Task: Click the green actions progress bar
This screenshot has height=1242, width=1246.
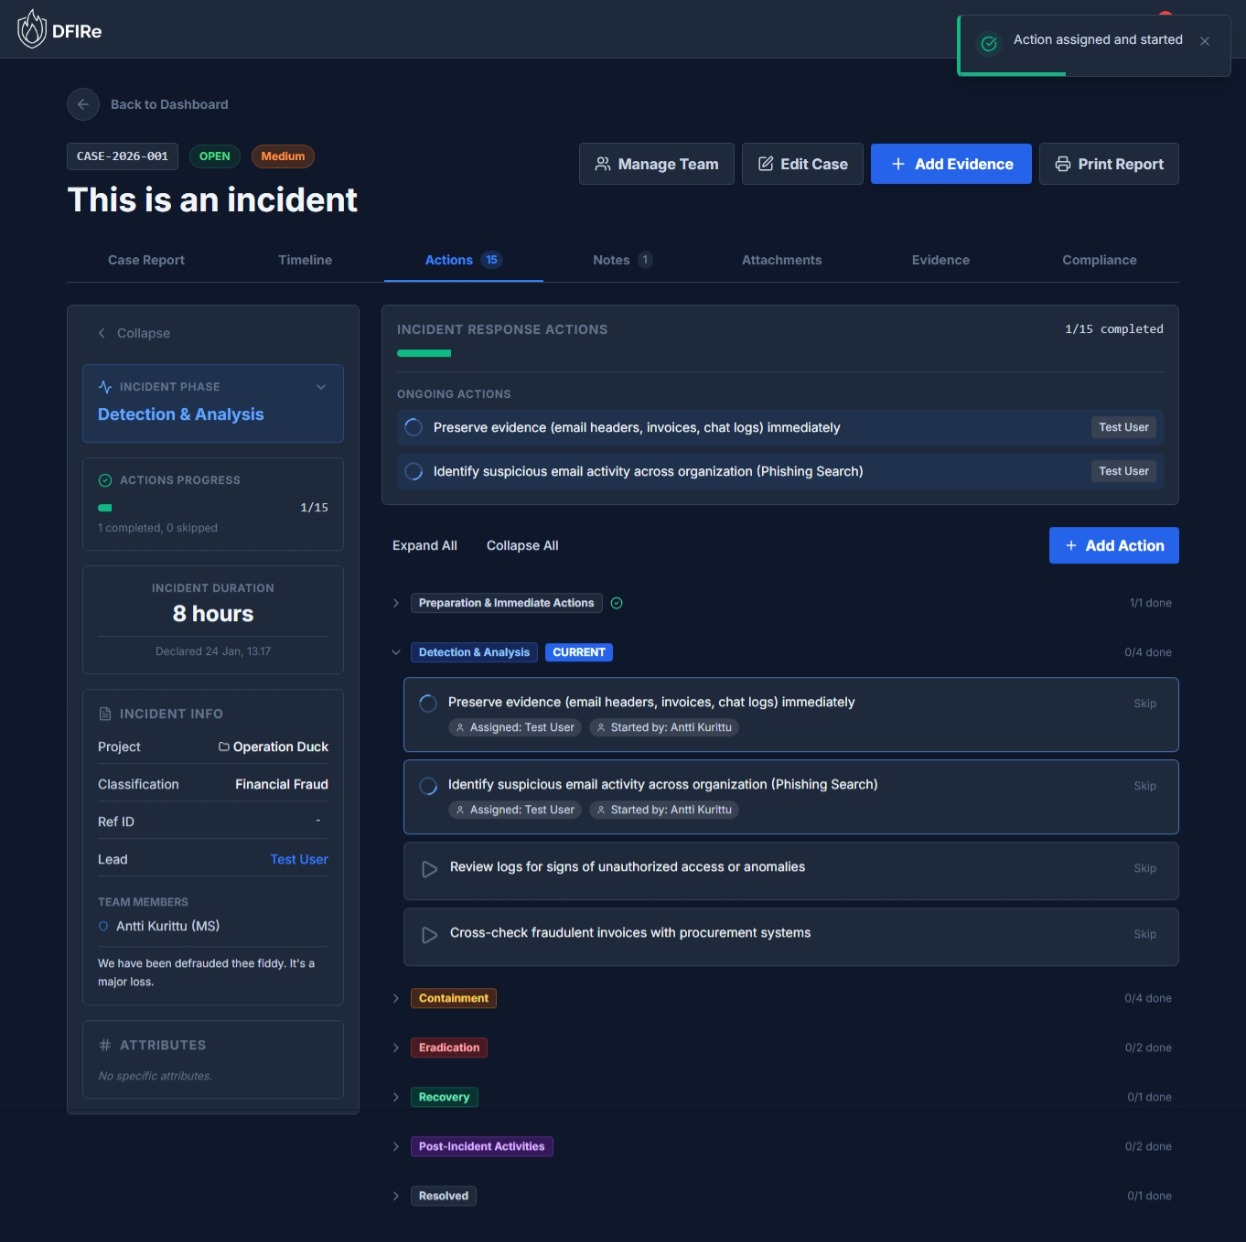Action: [x=105, y=507]
